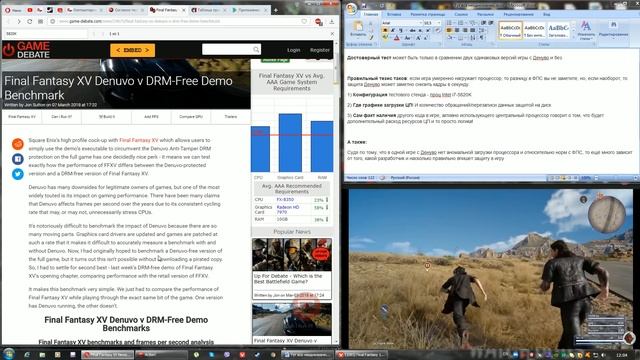This screenshot has height=360, width=640.
Task: Open the Вид ribbon tab in Word
Action: (x=547, y=14)
